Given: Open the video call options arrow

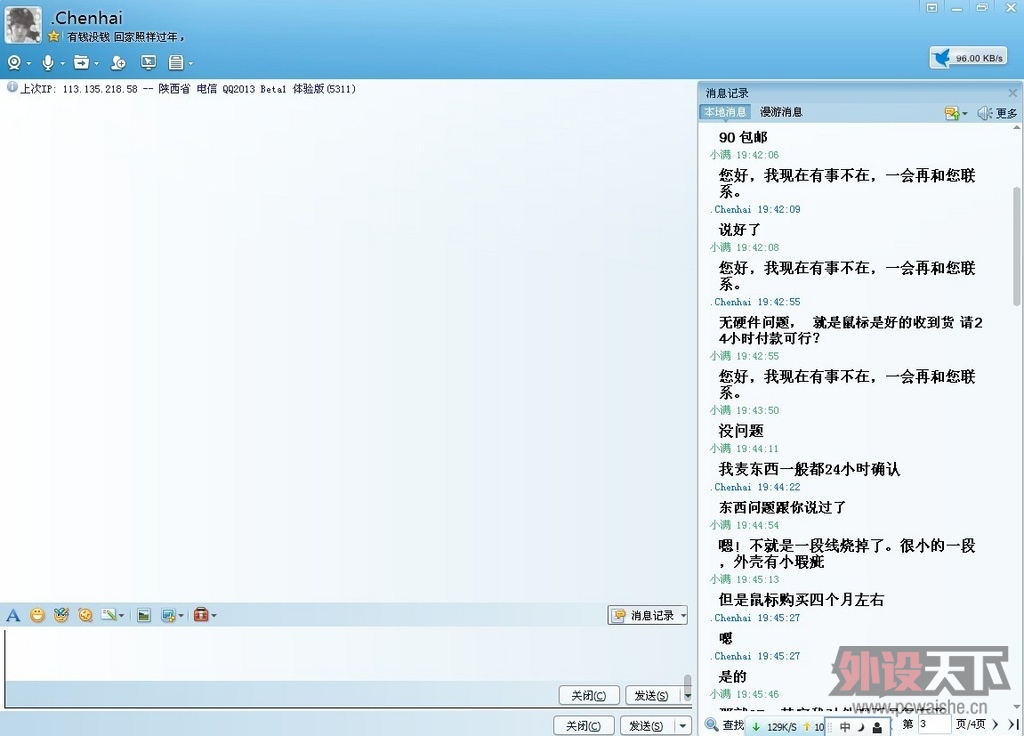Looking at the screenshot, I should tap(29, 64).
